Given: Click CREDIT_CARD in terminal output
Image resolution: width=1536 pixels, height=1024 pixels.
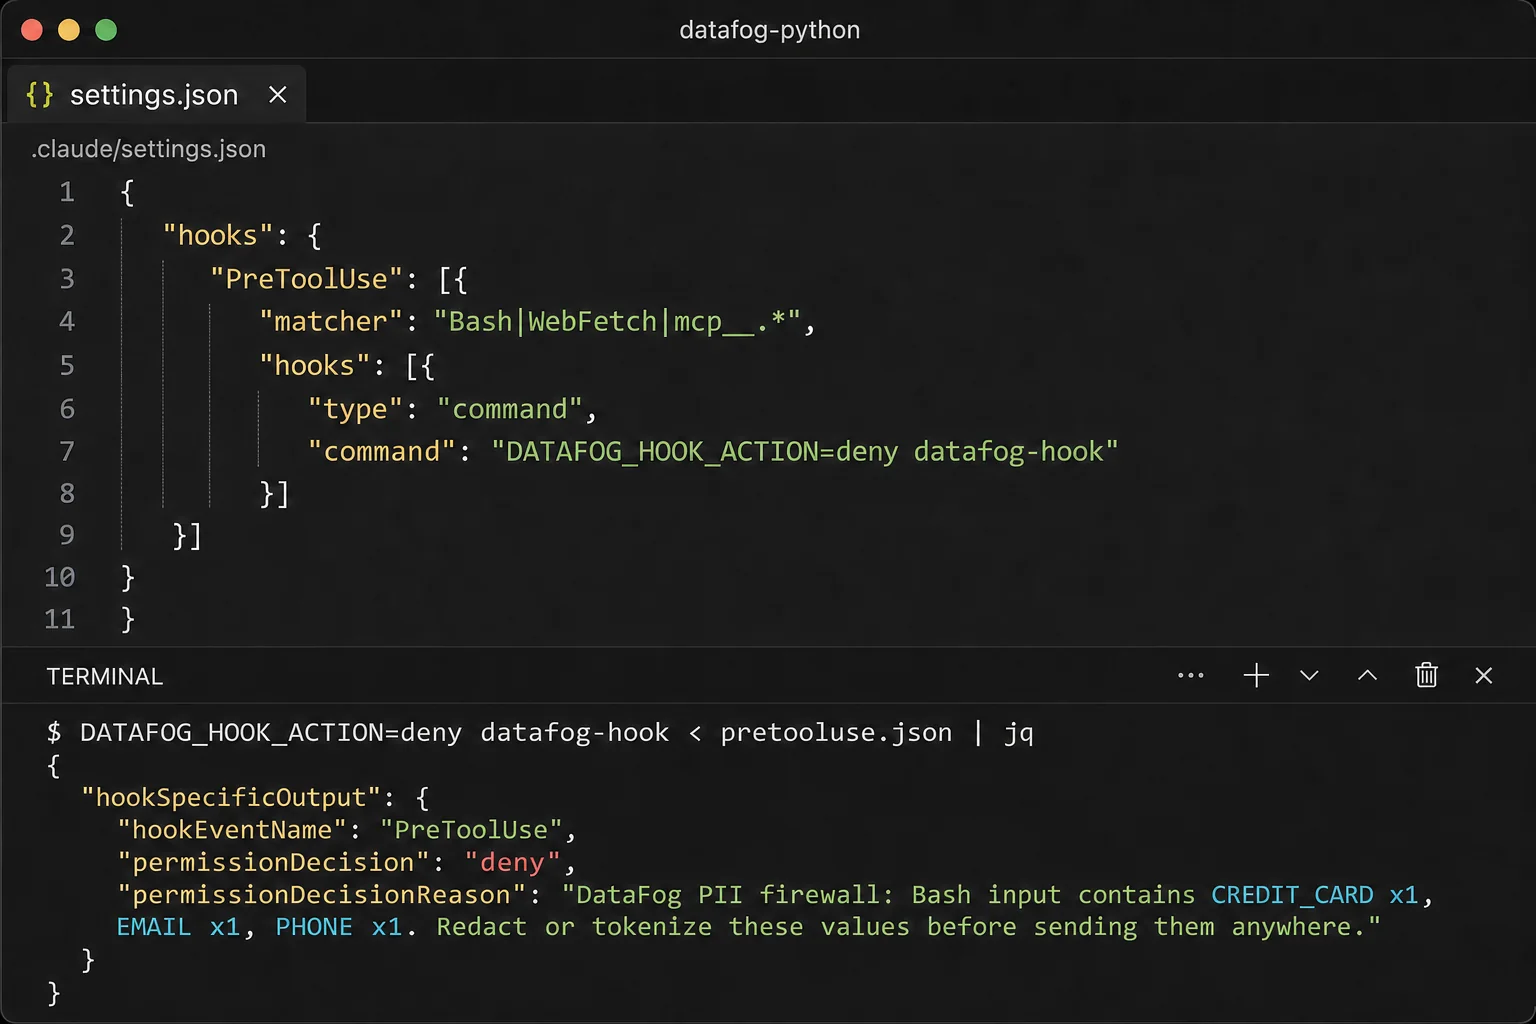Looking at the screenshot, I should click(x=1292, y=894).
